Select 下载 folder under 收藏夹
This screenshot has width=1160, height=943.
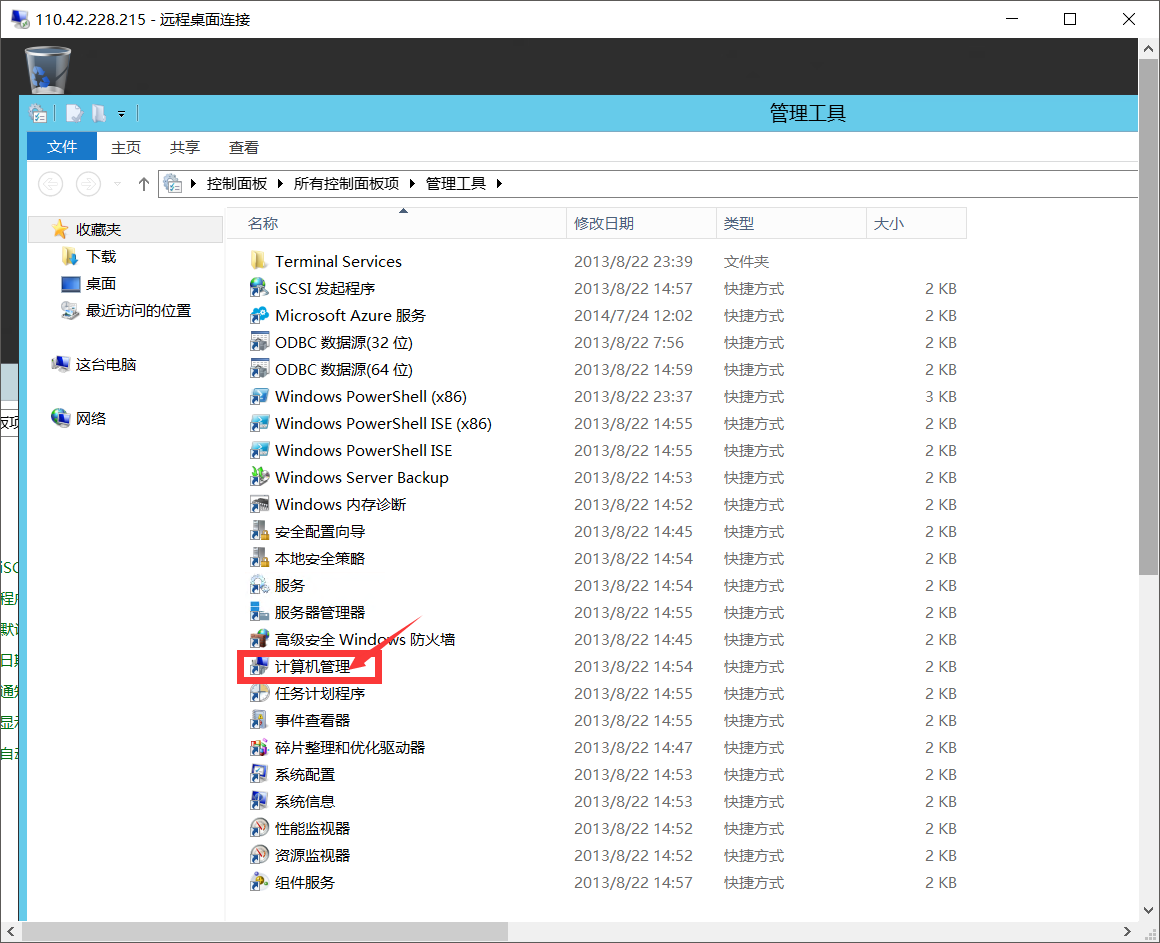(101, 256)
